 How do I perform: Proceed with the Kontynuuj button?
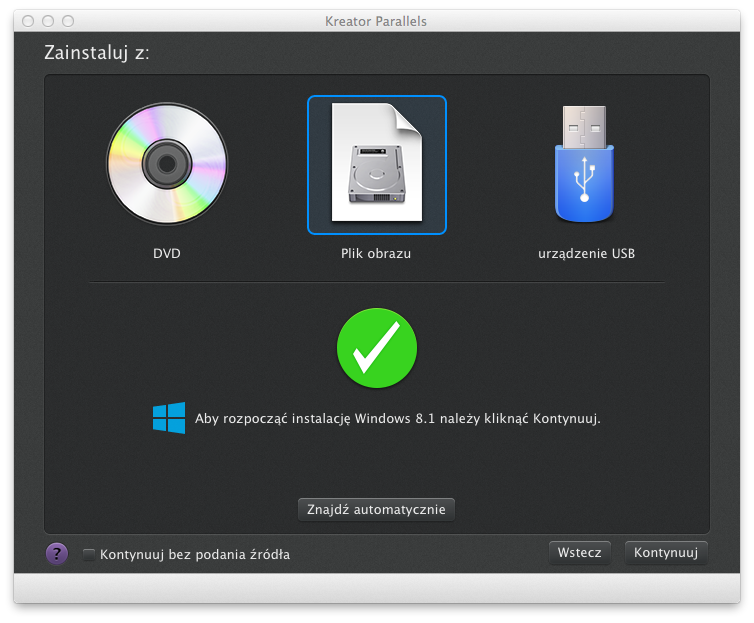[665, 552]
